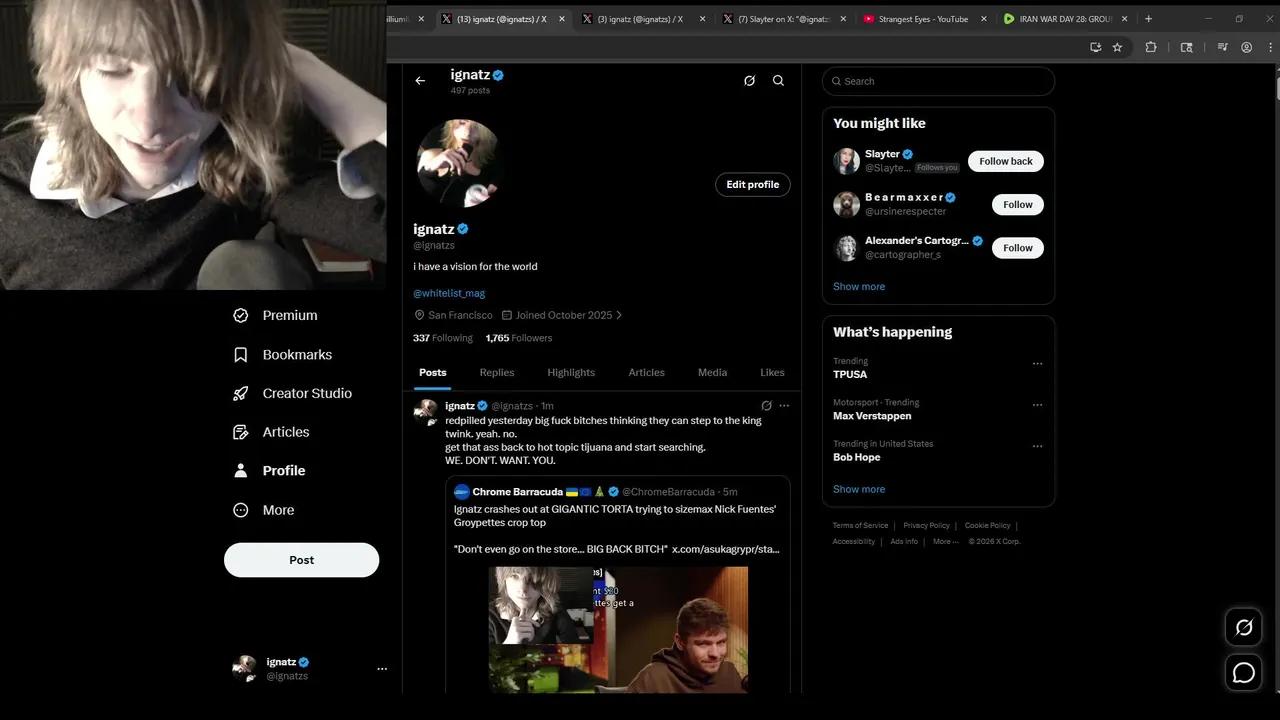The width and height of the screenshot is (1280, 720).
Task: Open options for Bob Hope trend
Action: pos(1037,446)
